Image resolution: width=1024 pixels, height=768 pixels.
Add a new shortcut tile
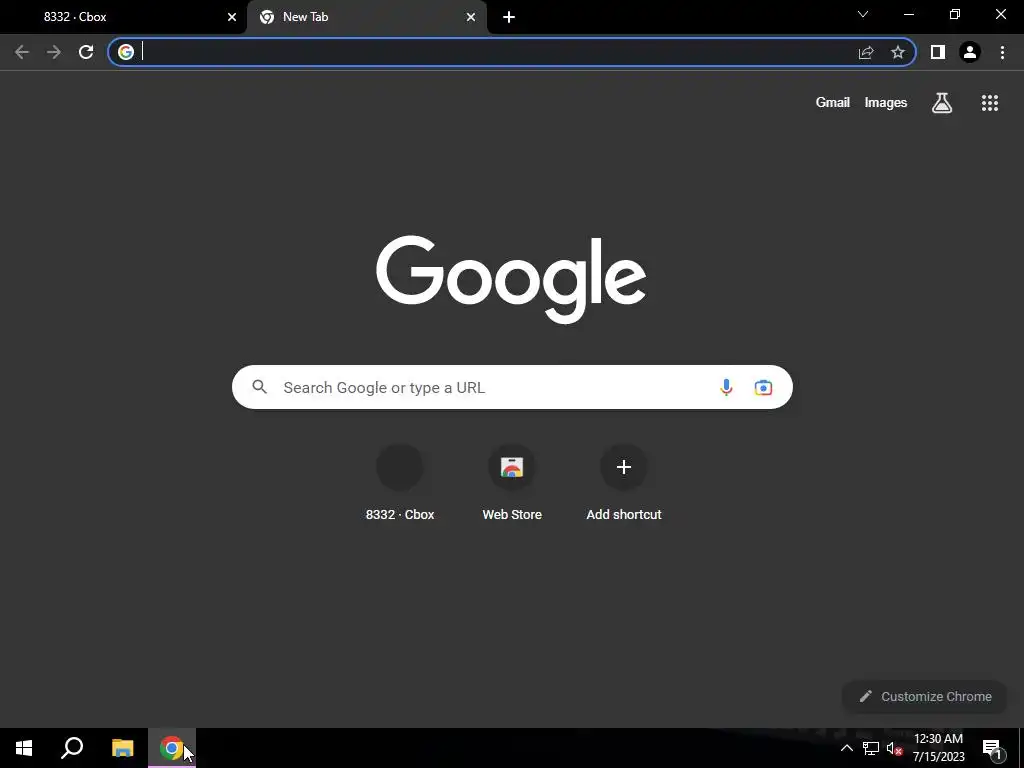point(624,483)
